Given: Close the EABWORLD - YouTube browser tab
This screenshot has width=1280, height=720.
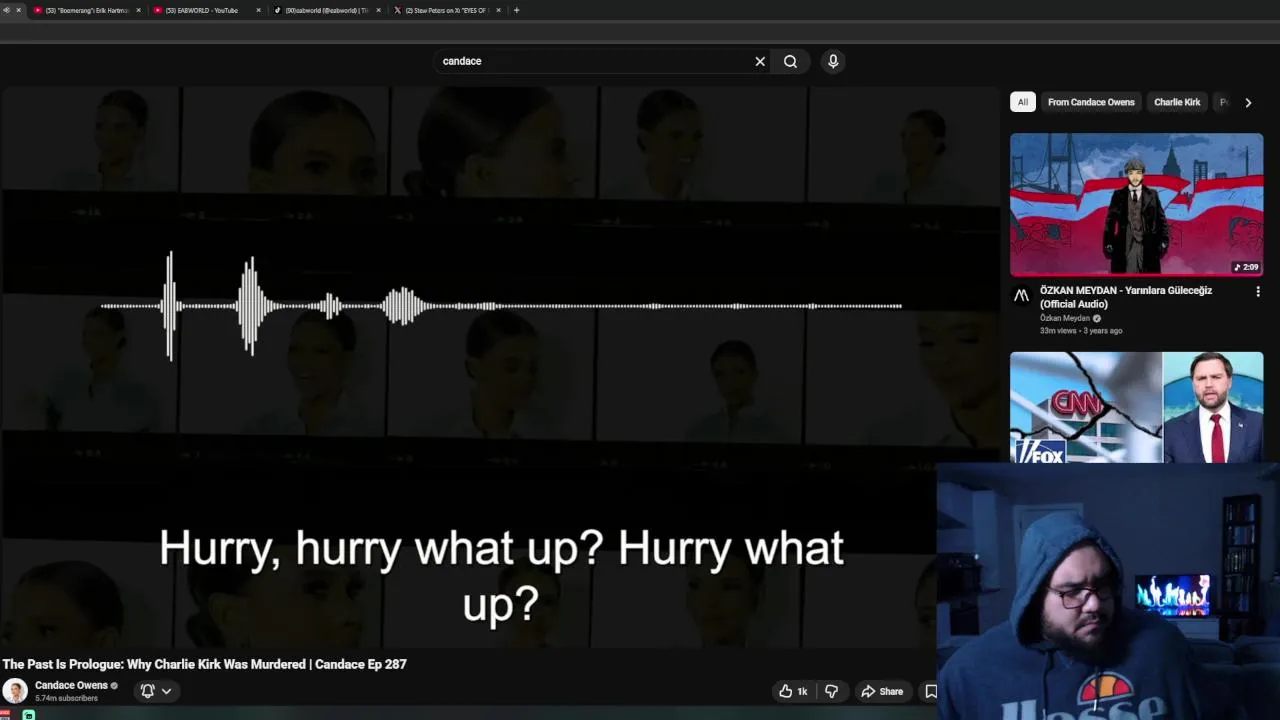Looking at the screenshot, I should coord(258,10).
